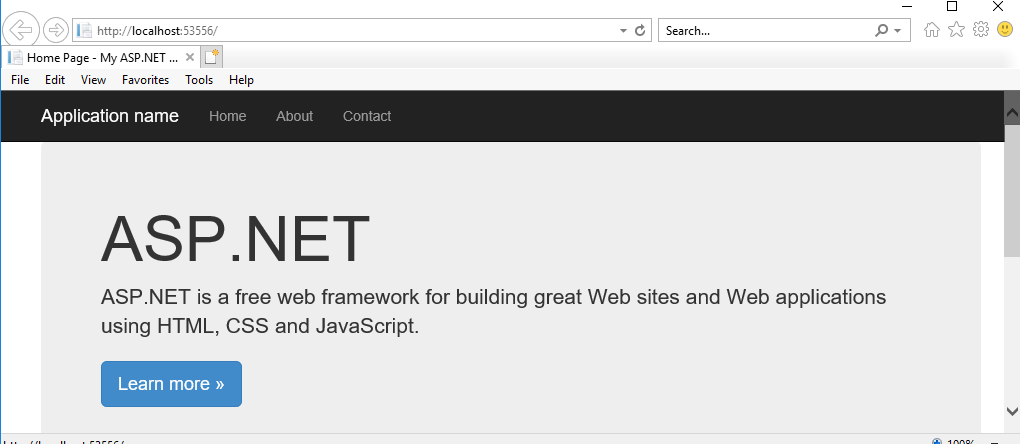Click the browser Forward arrow button
The width and height of the screenshot is (1020, 444).
tap(56, 30)
